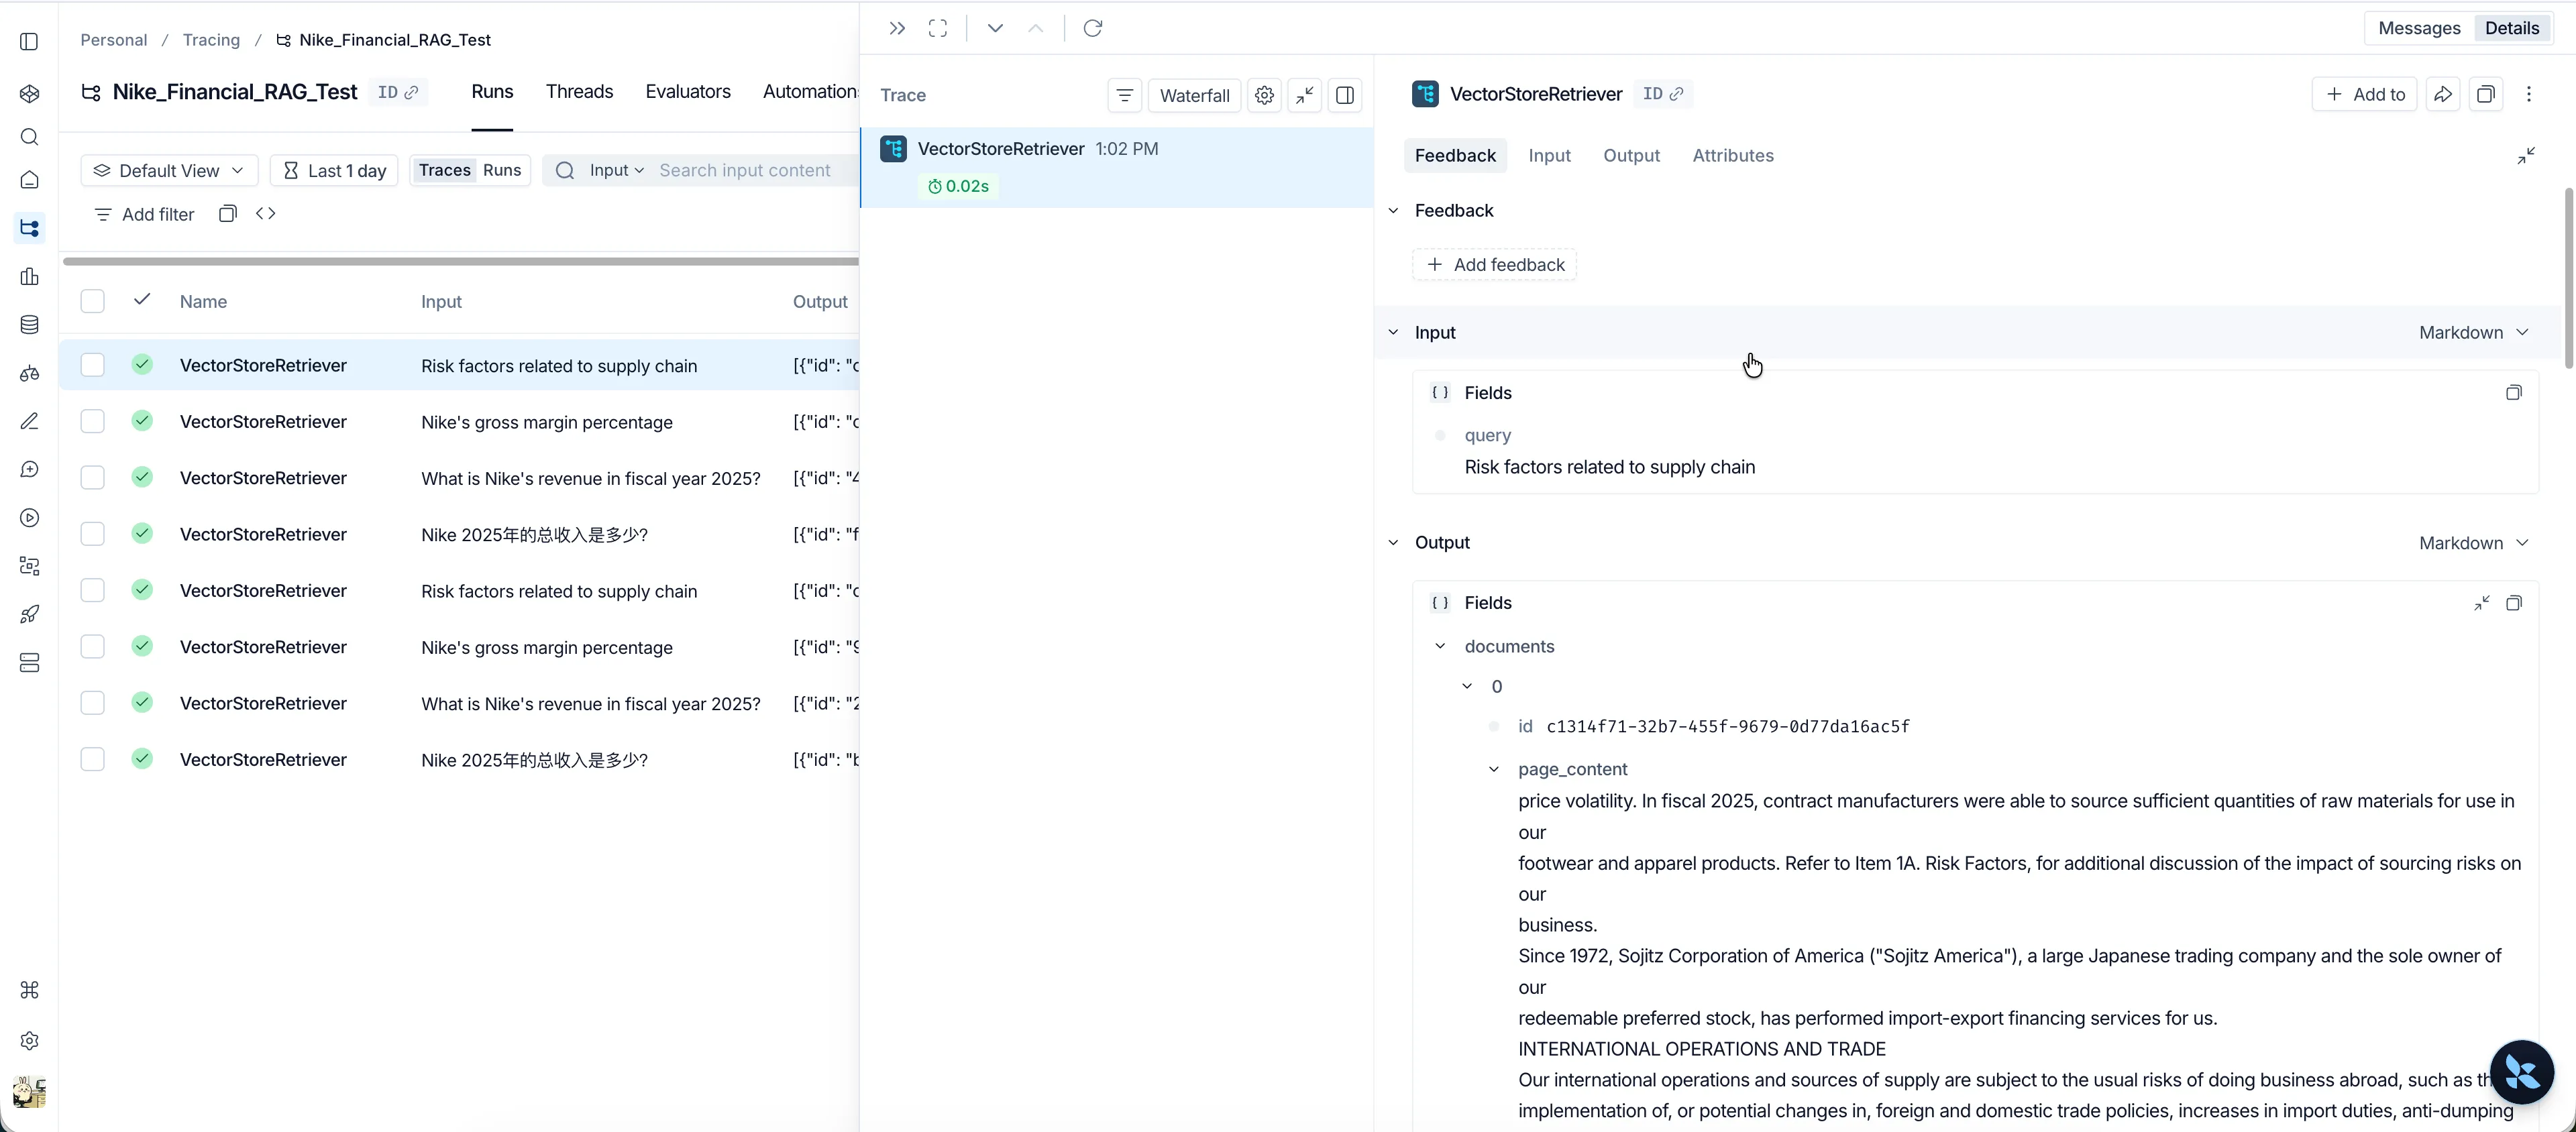Open the dashboards chart icon in the sidebar
The height and width of the screenshot is (1132, 2576).
(x=29, y=277)
